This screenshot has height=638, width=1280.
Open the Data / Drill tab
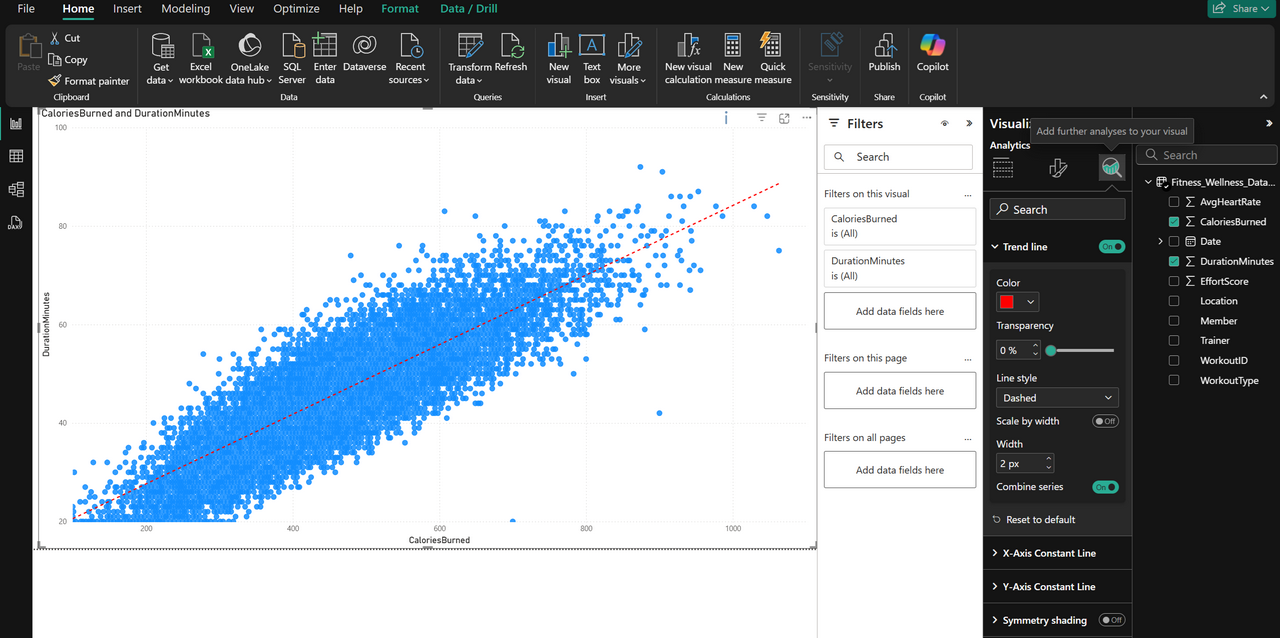[x=469, y=9]
